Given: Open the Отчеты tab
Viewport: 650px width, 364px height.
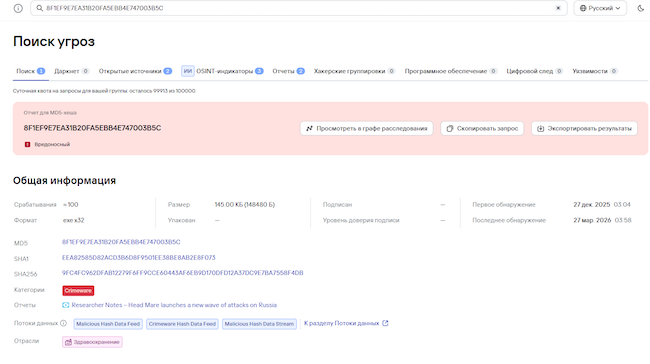Looking at the screenshot, I should 289,71.
